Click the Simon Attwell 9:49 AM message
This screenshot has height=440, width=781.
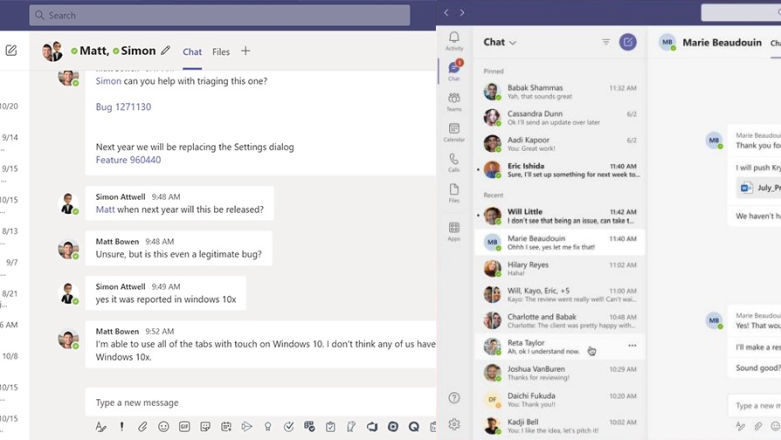pyautogui.click(x=165, y=293)
